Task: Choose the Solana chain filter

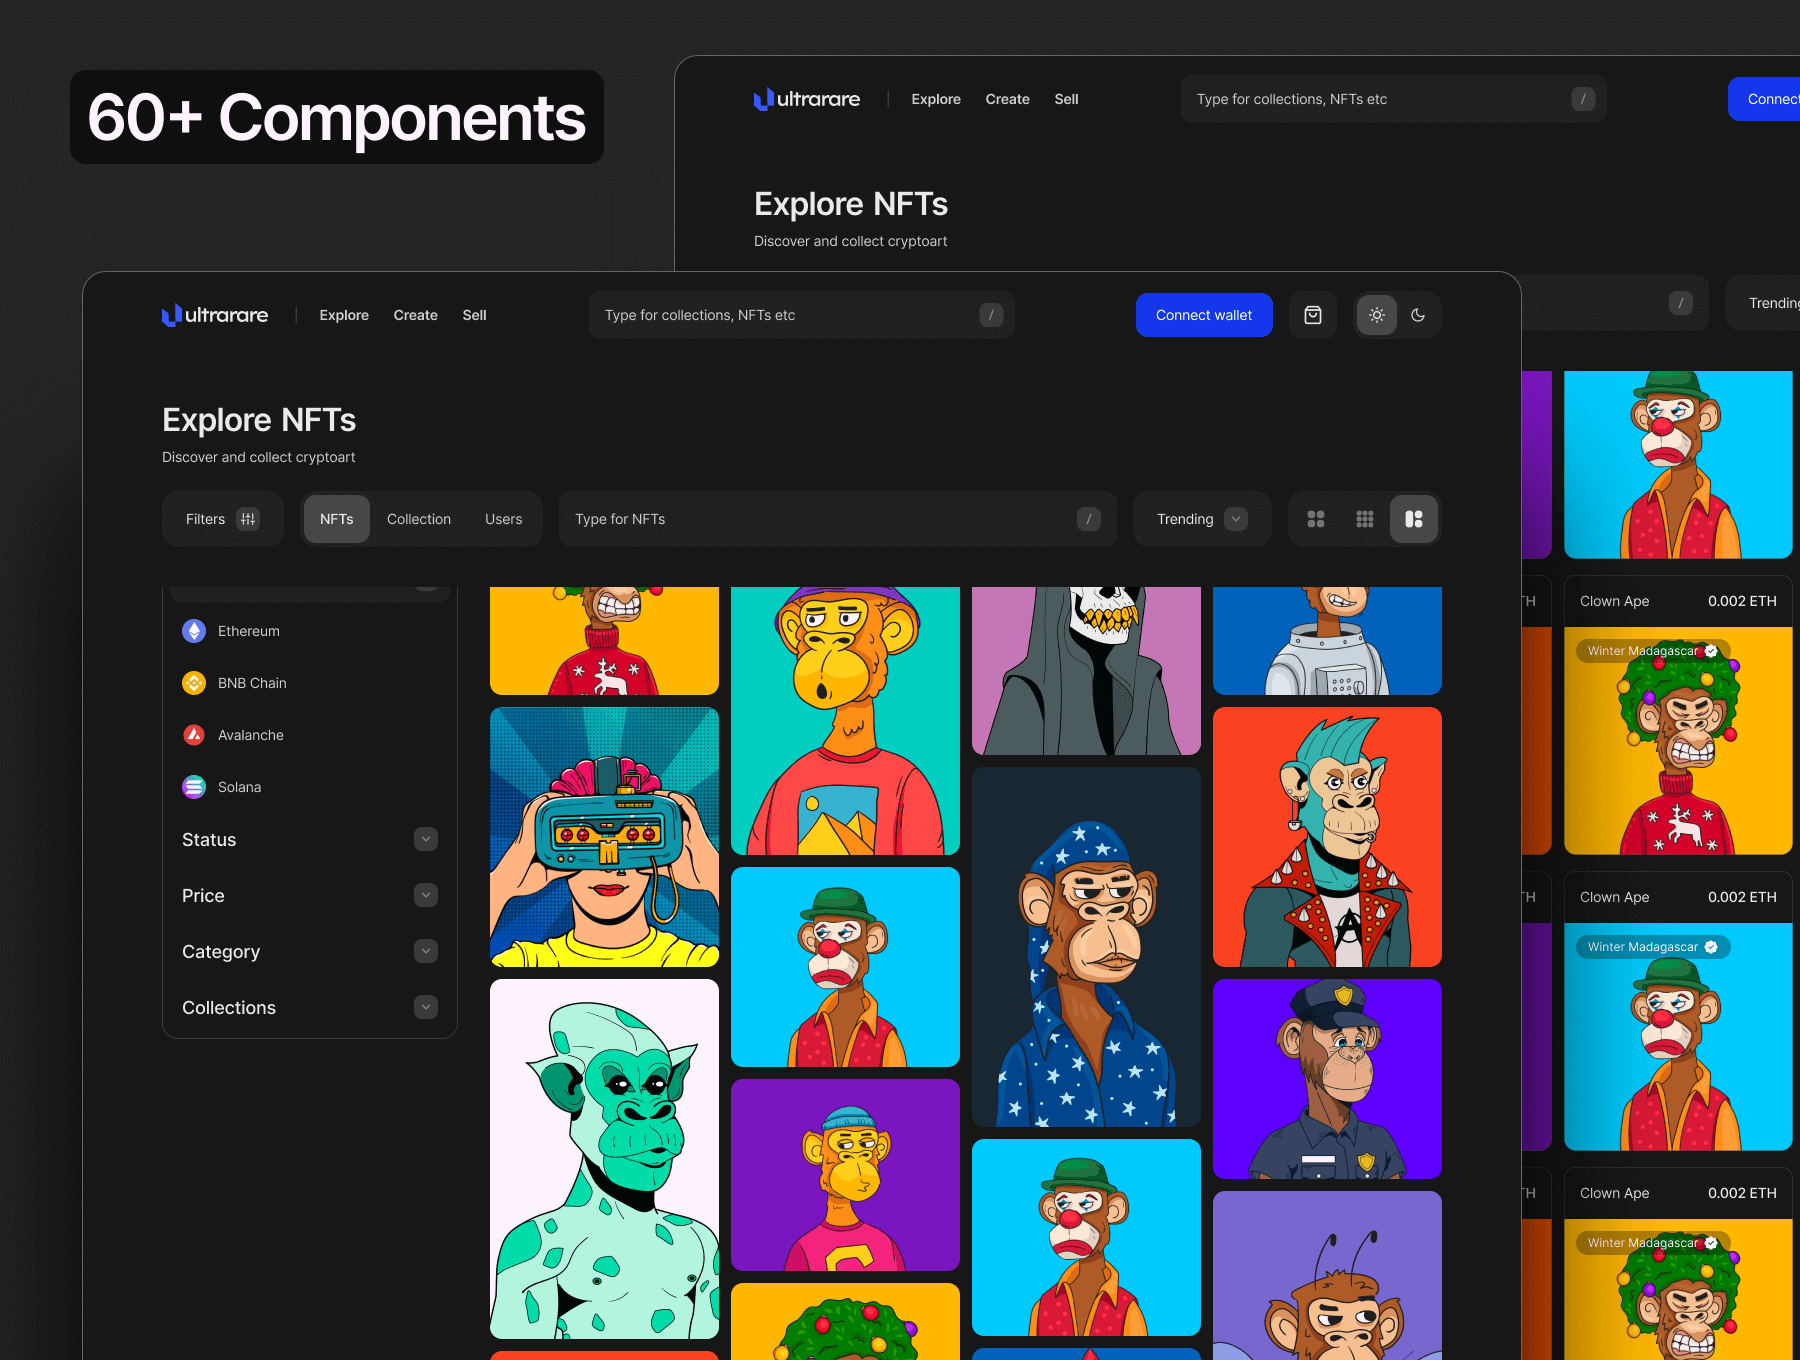Action: coord(239,787)
